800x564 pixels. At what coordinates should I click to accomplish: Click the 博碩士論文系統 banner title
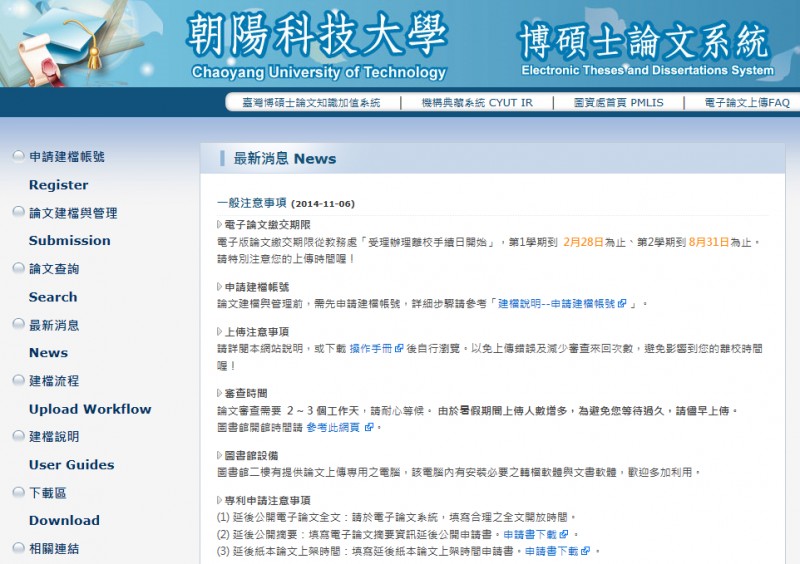point(644,41)
